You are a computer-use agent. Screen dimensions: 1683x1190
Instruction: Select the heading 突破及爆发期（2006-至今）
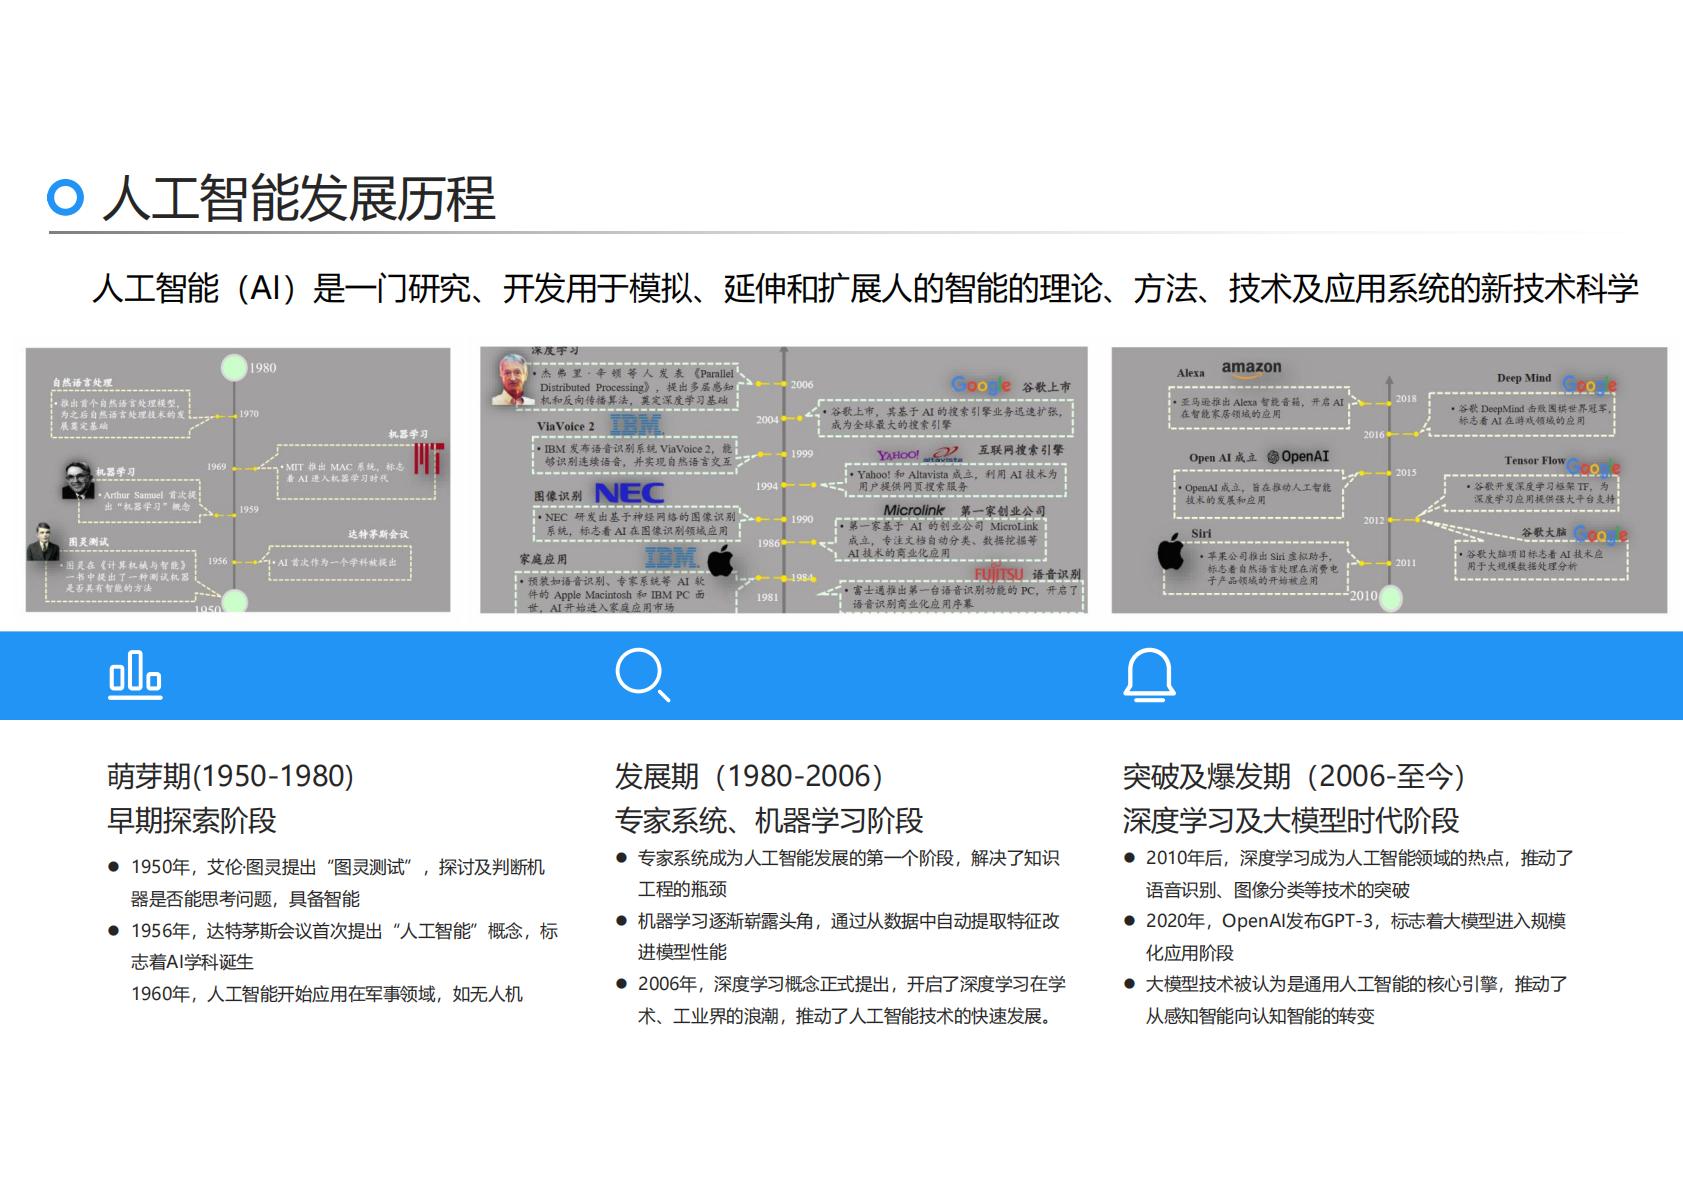click(x=1294, y=774)
